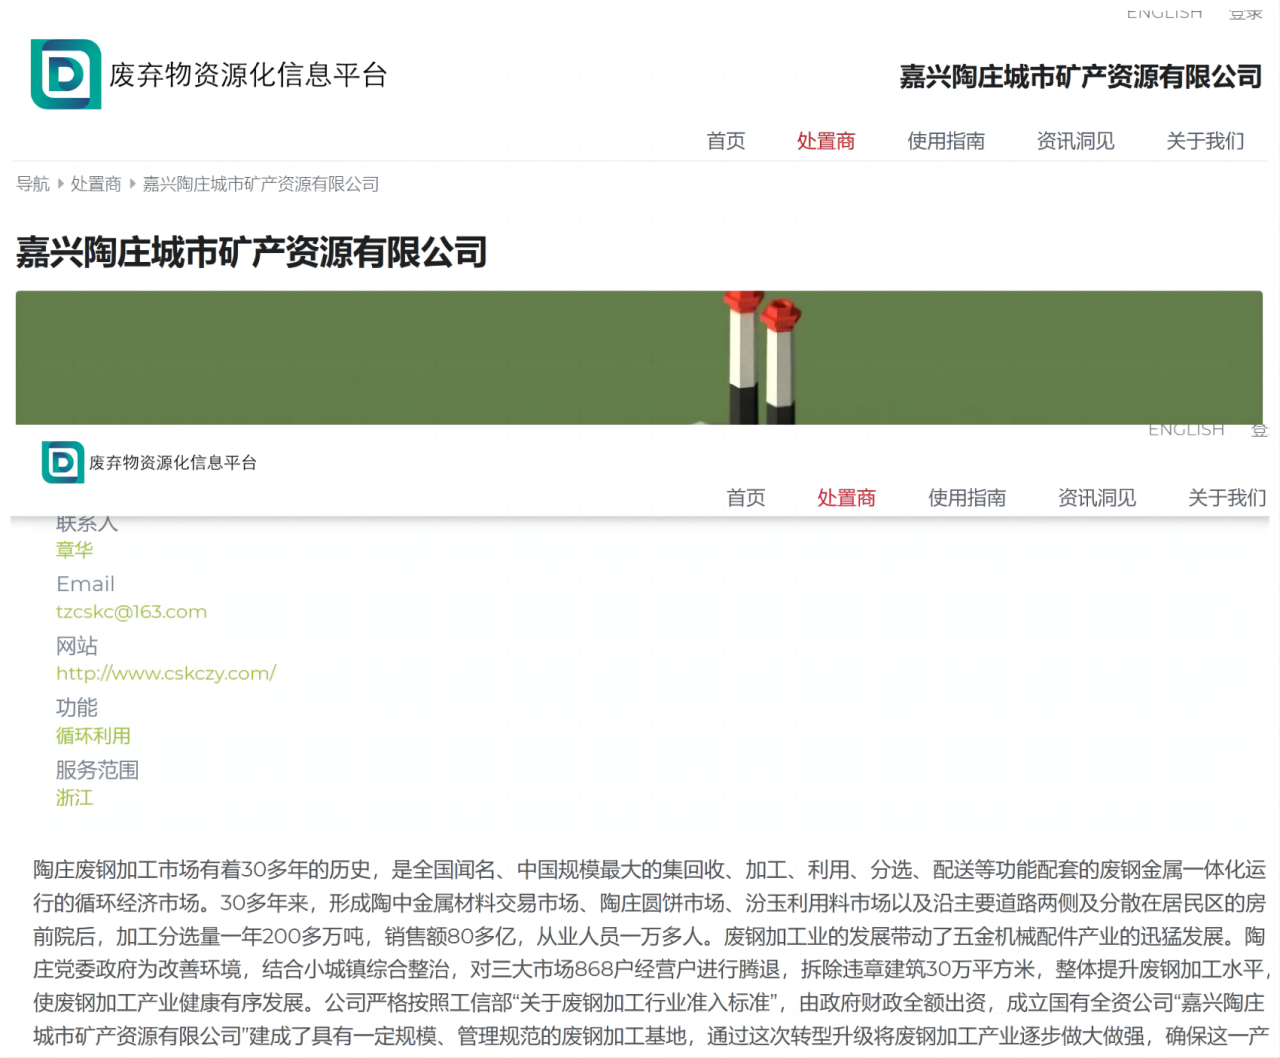
Task: Click the Email label
Action: 85,584
